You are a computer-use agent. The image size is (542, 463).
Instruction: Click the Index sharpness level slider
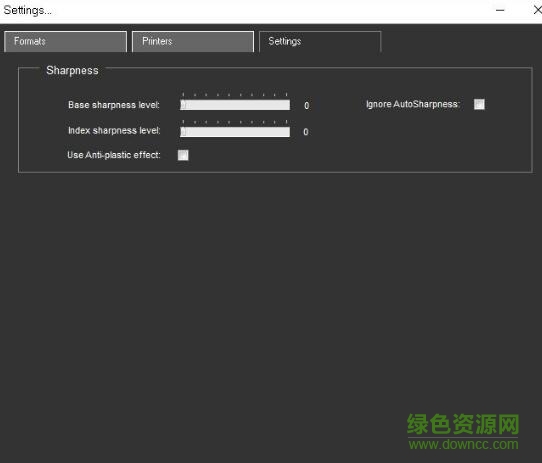tap(235, 132)
